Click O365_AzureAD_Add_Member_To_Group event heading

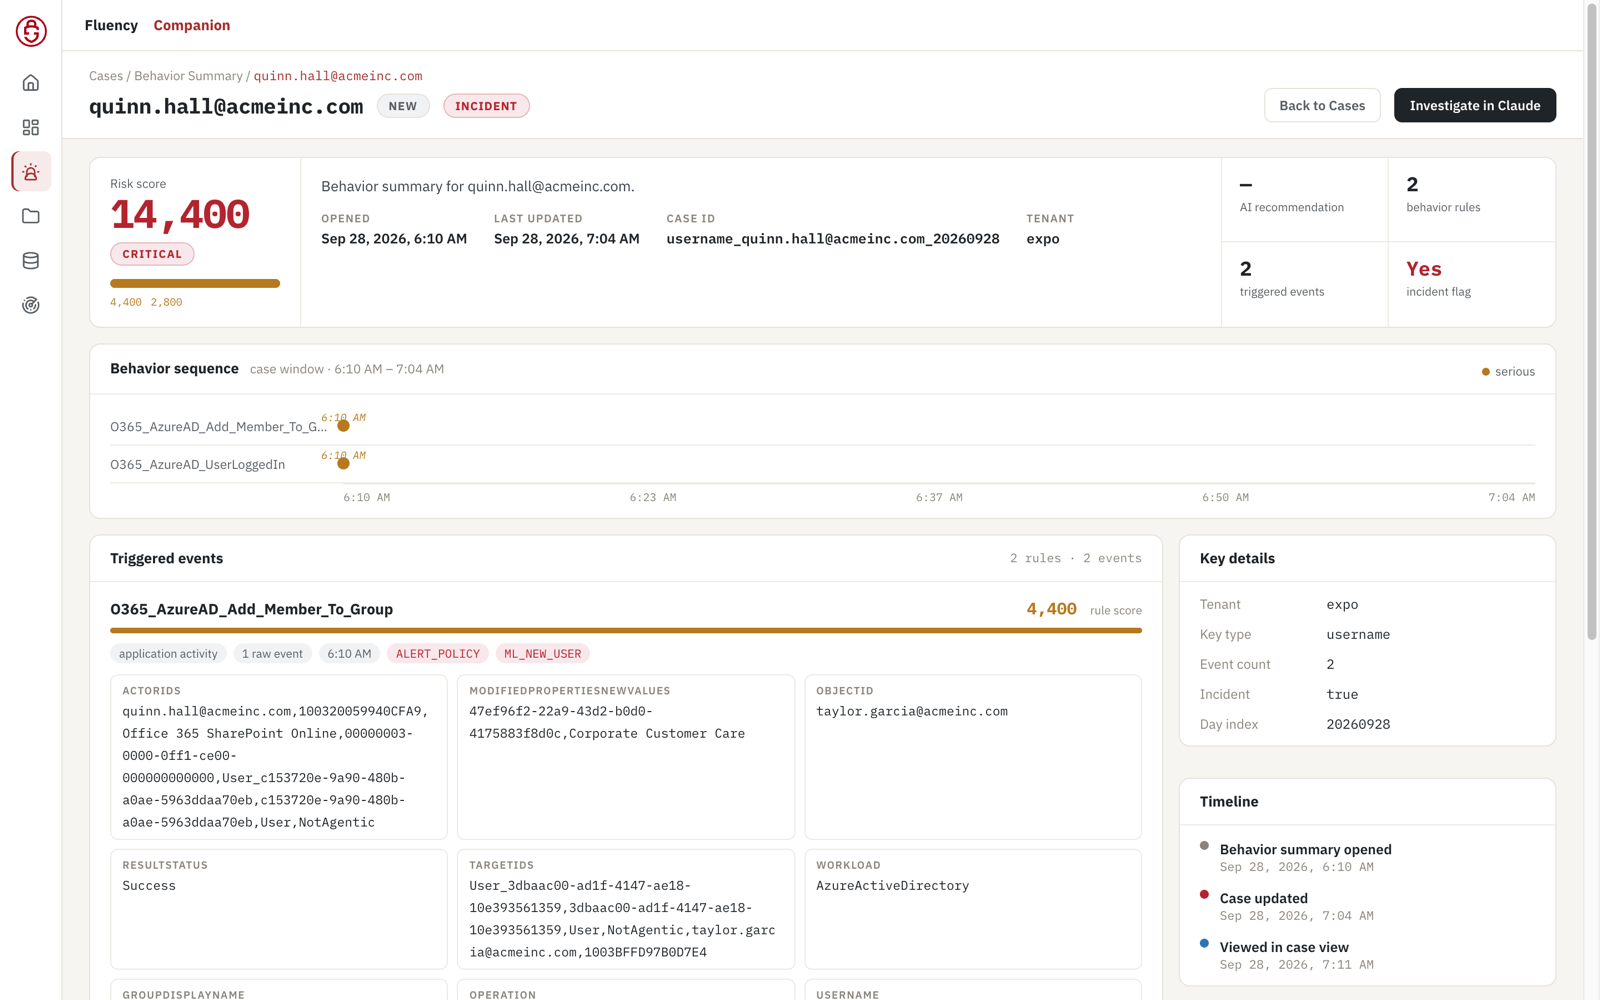click(x=251, y=609)
